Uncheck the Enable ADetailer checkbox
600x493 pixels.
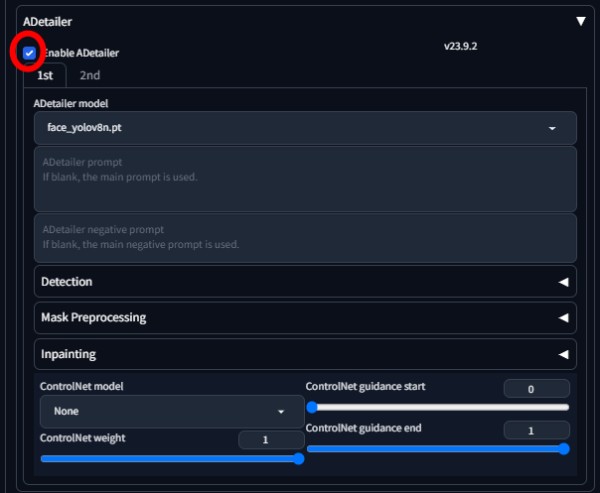point(29,53)
